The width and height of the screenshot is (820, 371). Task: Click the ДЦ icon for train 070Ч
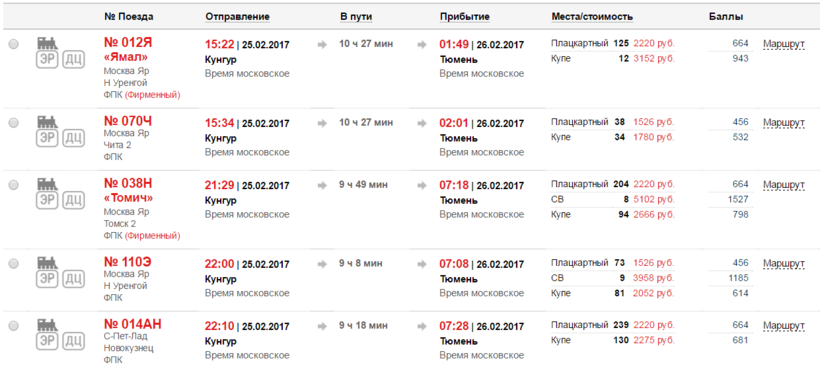pyautogui.click(x=73, y=139)
